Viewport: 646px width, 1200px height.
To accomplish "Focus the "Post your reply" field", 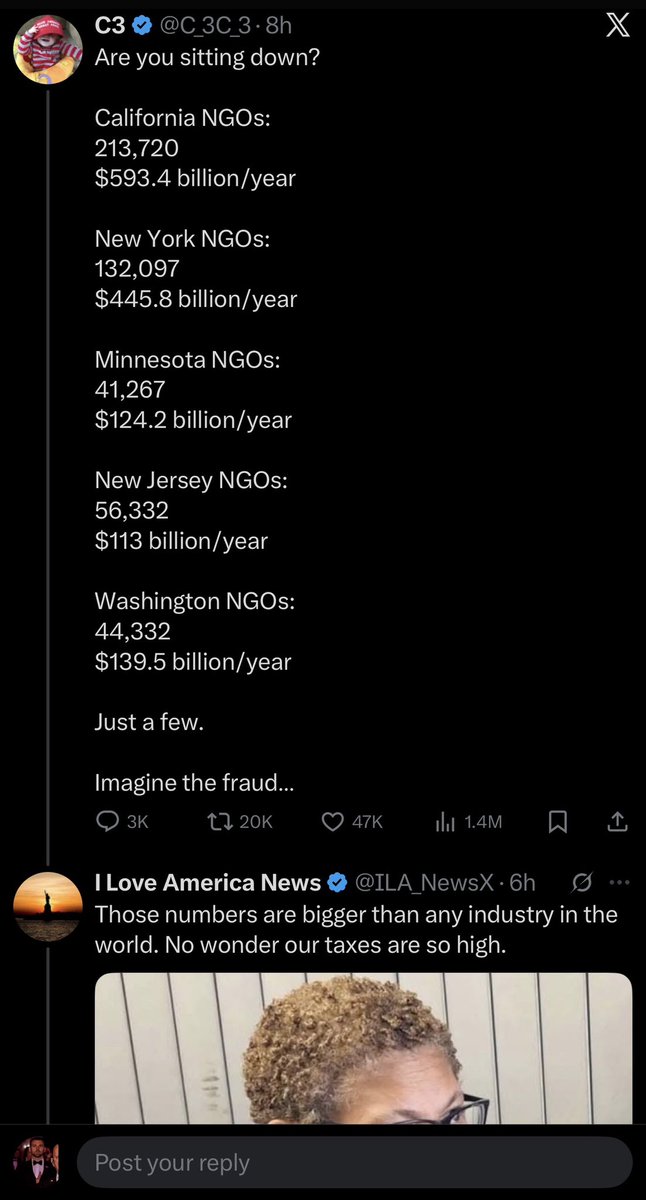I will point(355,1163).
